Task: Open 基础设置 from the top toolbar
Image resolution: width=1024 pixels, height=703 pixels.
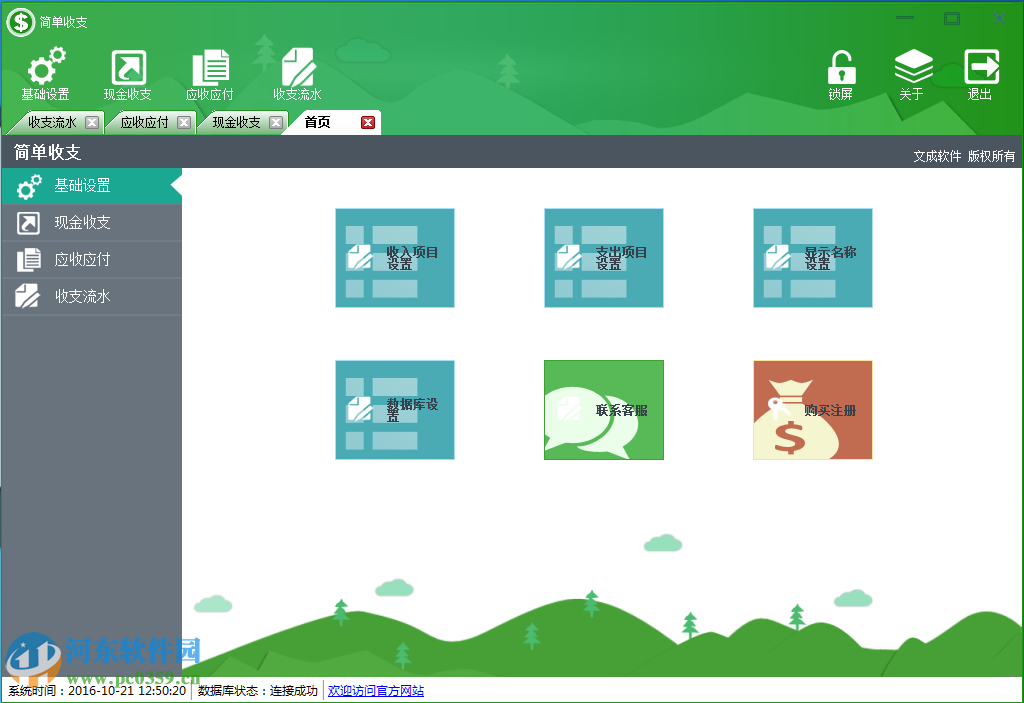Action: point(46,74)
